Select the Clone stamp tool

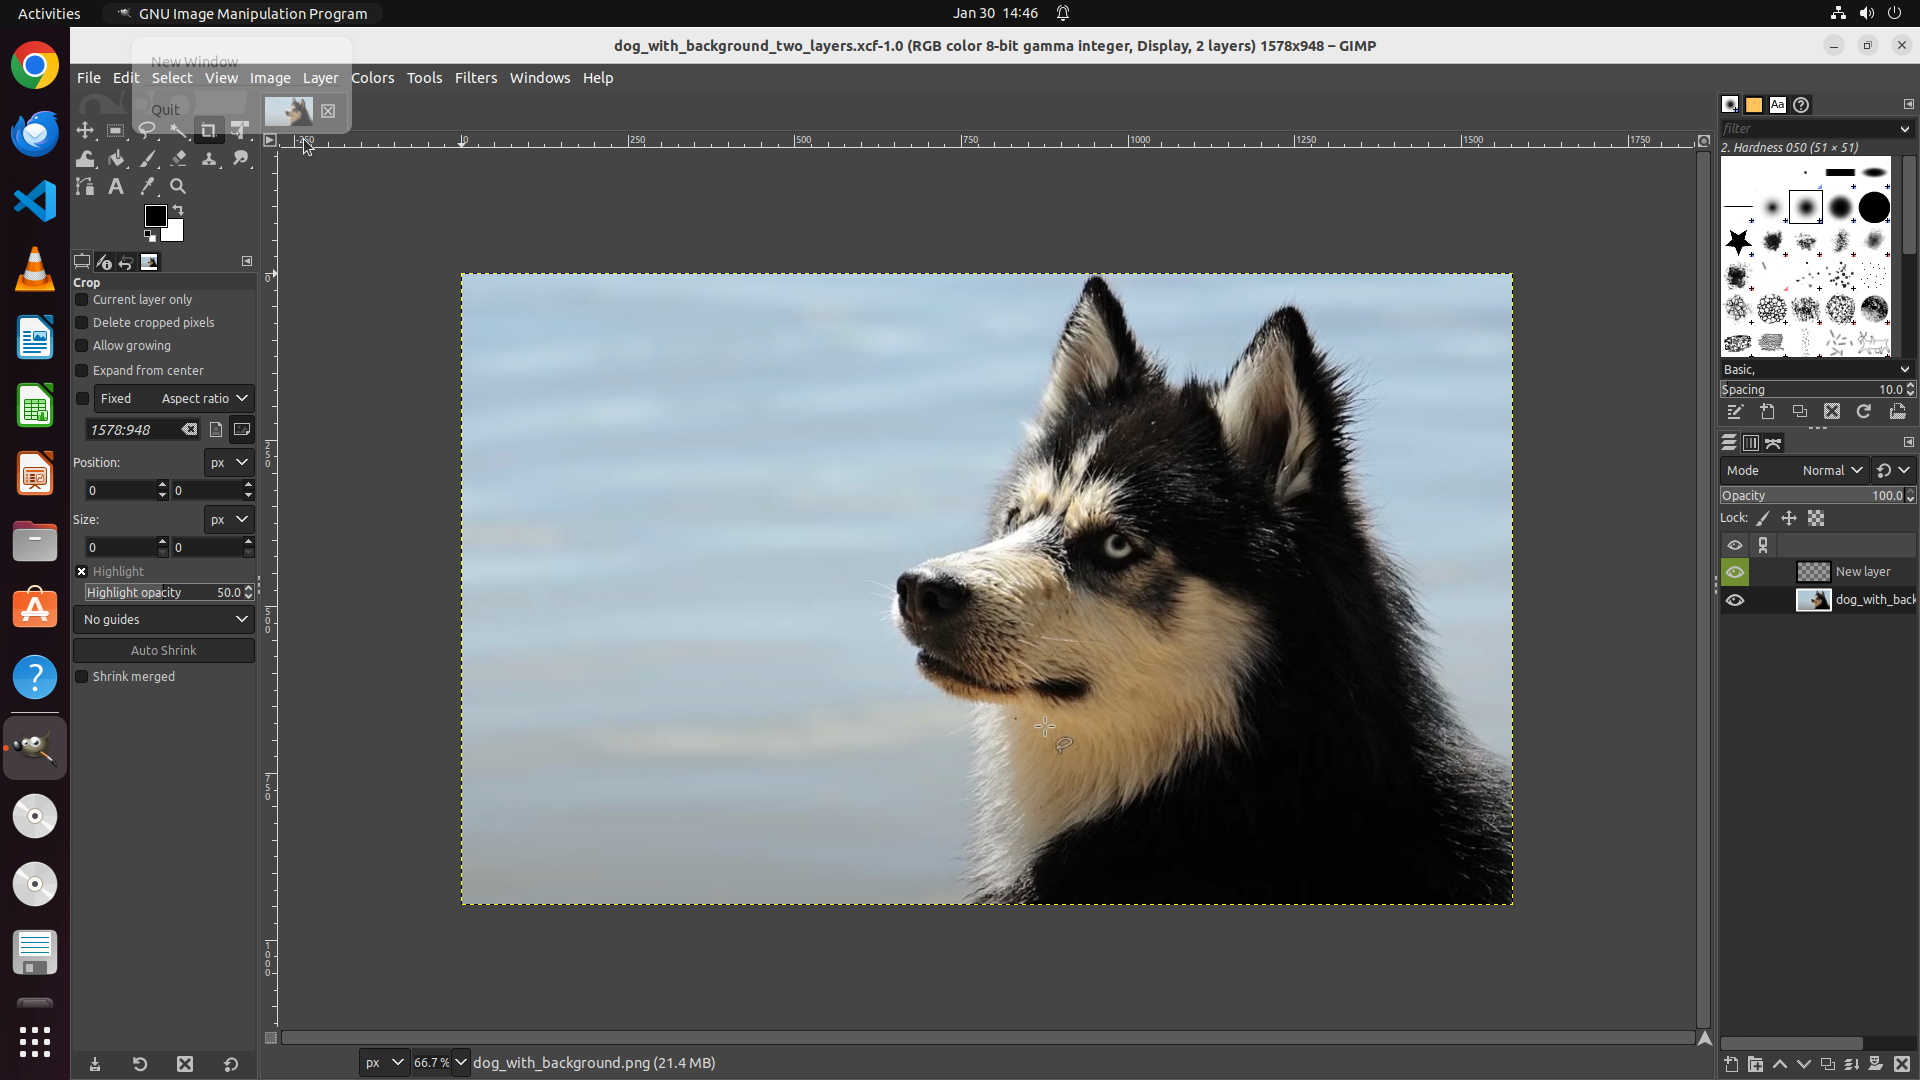pyautogui.click(x=209, y=158)
